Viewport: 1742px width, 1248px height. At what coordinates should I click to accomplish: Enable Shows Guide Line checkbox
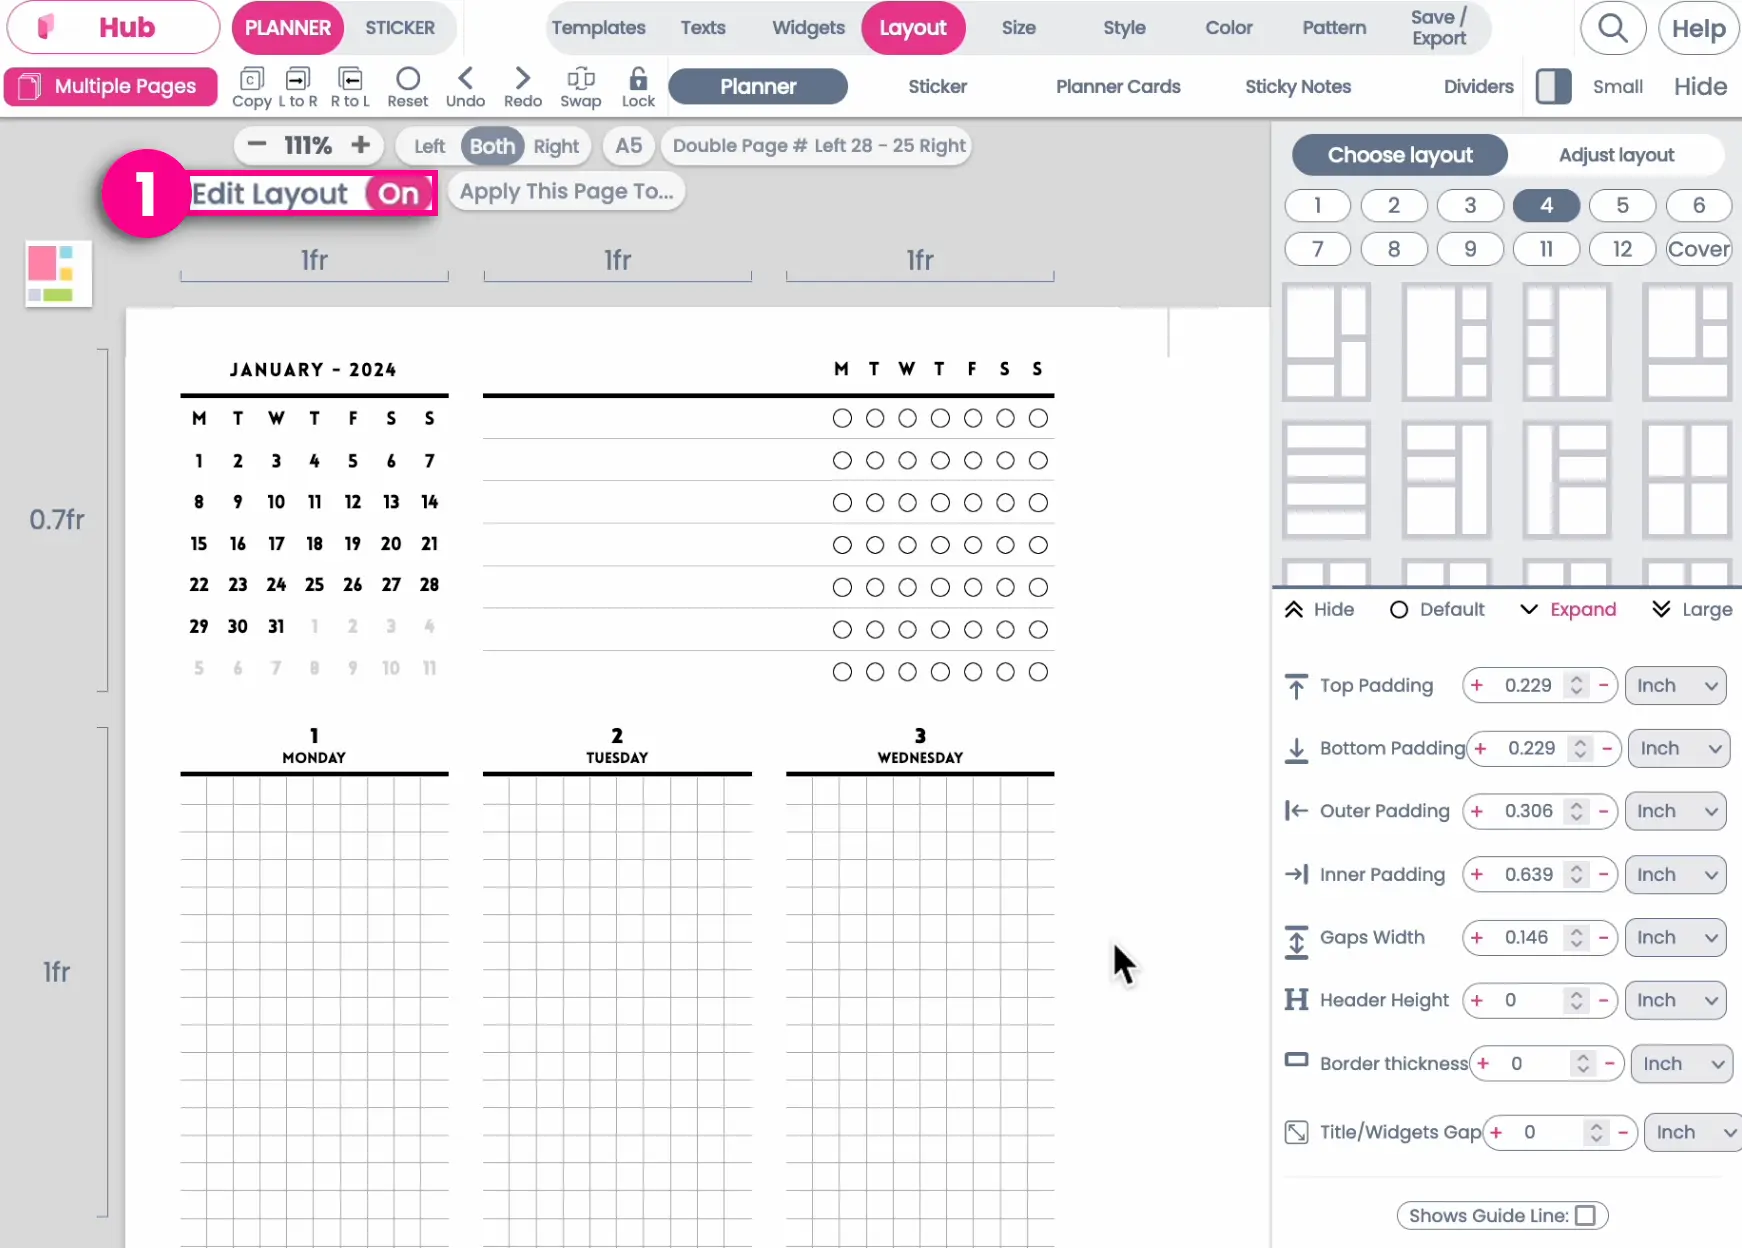1588,1215
